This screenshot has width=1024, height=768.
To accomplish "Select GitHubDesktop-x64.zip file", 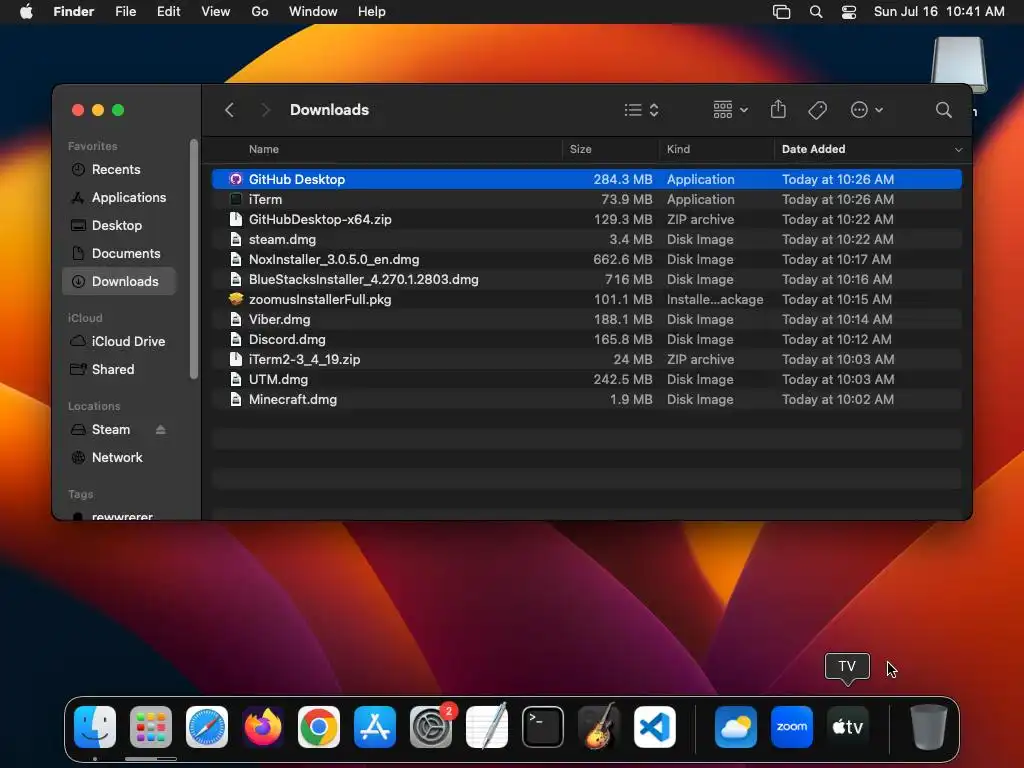I will (x=586, y=219).
